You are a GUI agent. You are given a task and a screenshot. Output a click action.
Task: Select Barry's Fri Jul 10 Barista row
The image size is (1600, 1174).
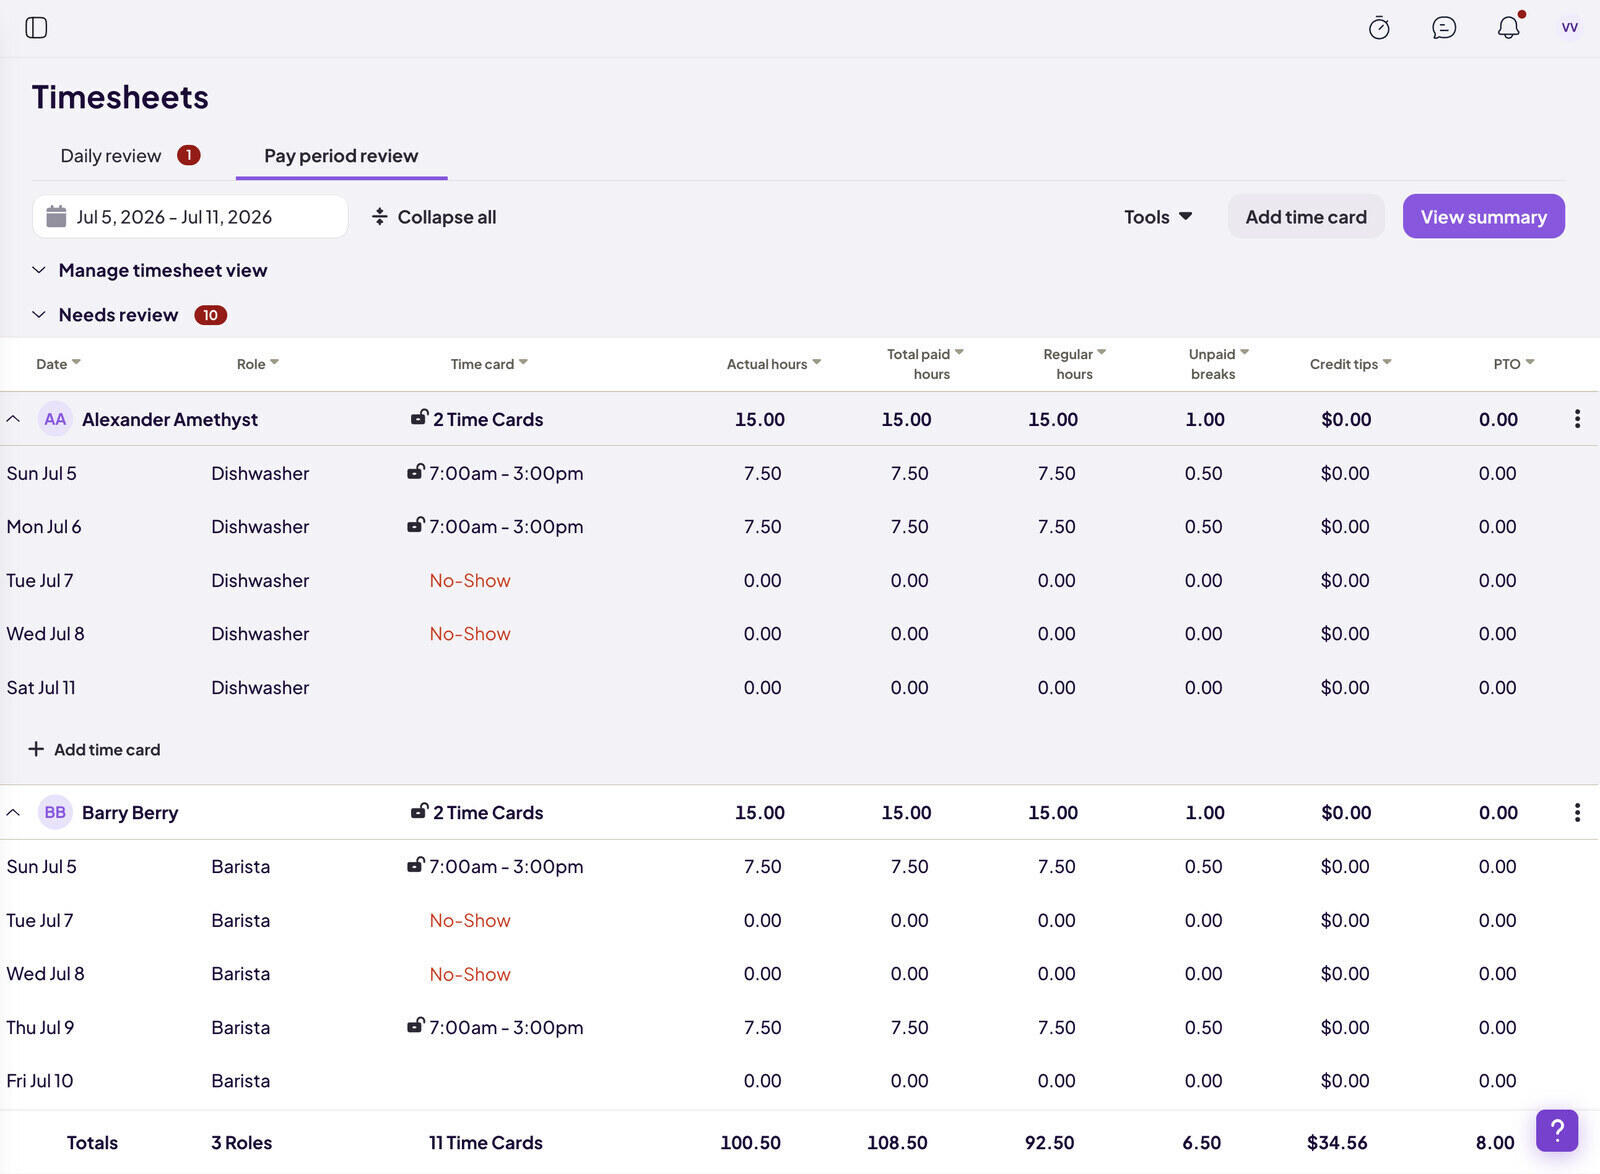[x=800, y=1081]
